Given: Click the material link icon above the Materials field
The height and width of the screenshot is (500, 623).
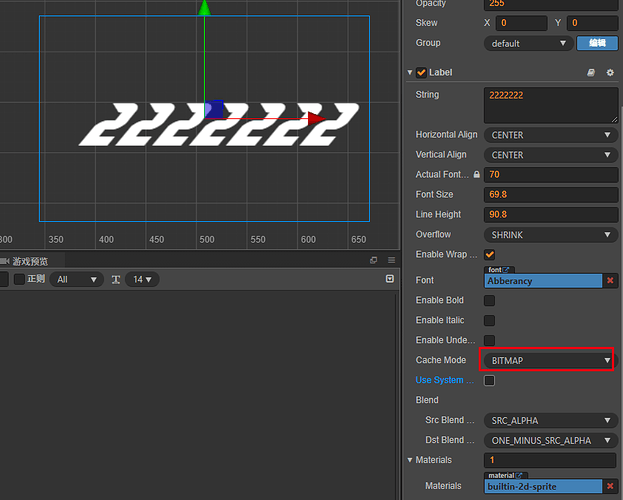Looking at the screenshot, I should [519, 475].
